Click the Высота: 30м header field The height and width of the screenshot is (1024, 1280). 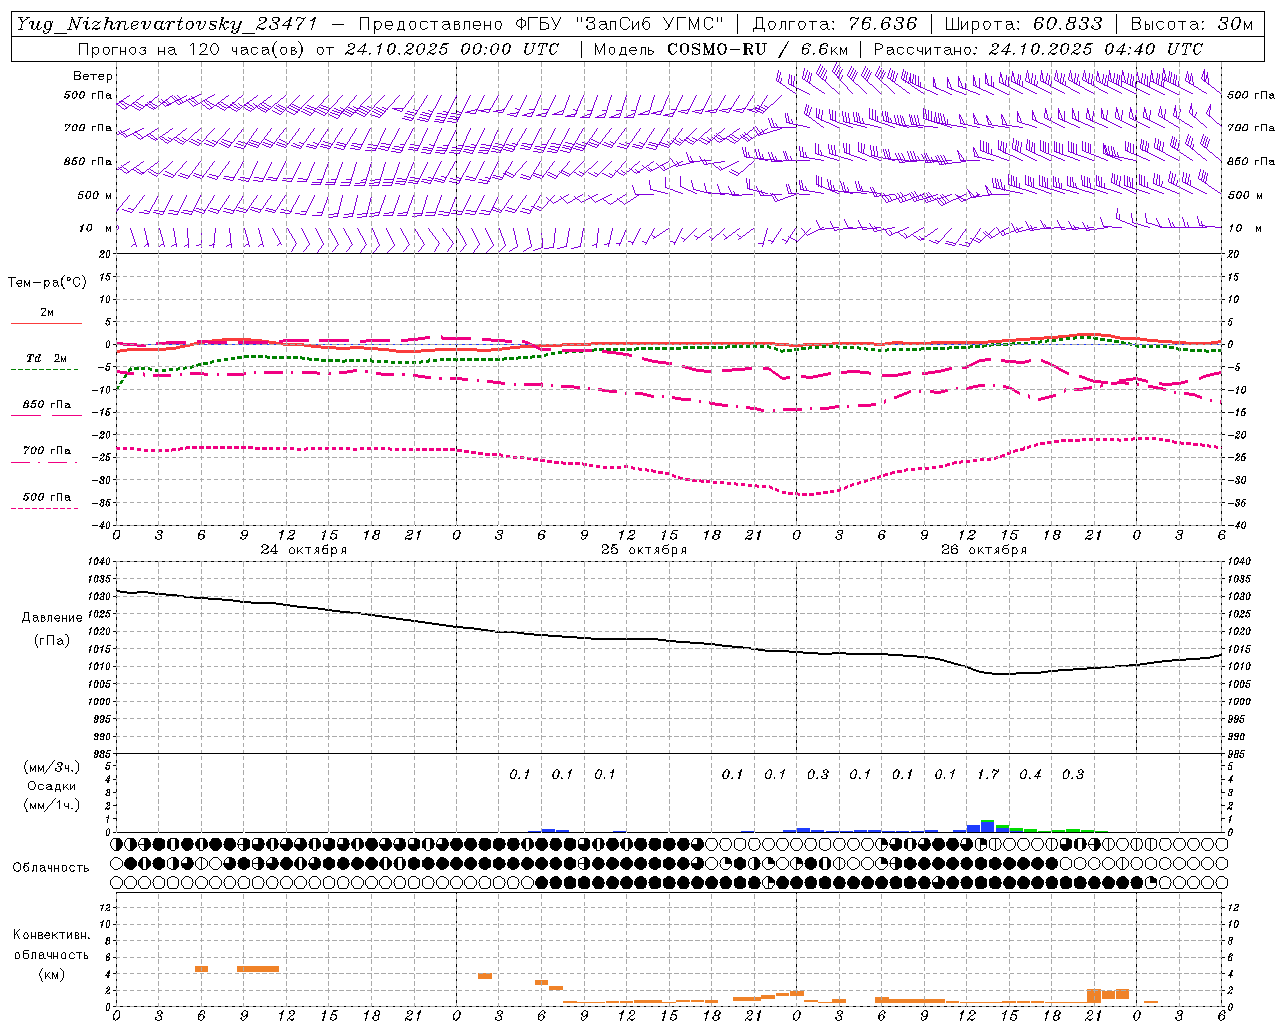click(1191, 24)
